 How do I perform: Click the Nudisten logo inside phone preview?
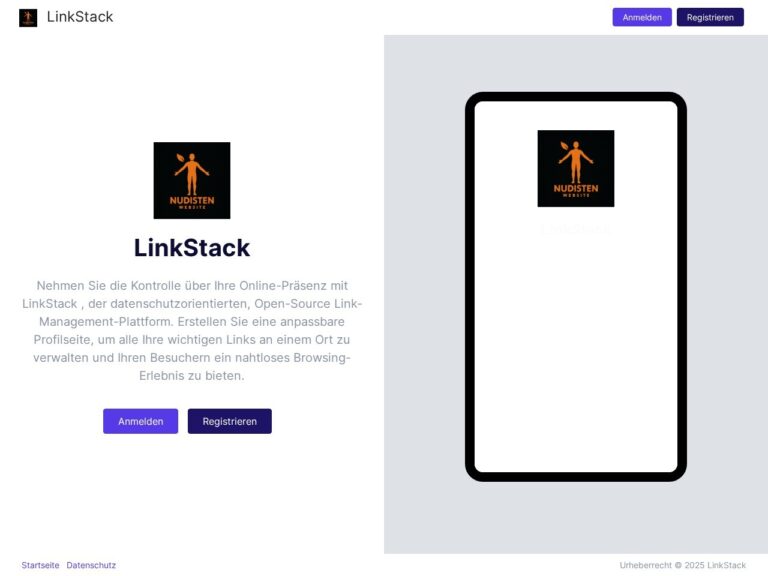tap(576, 168)
